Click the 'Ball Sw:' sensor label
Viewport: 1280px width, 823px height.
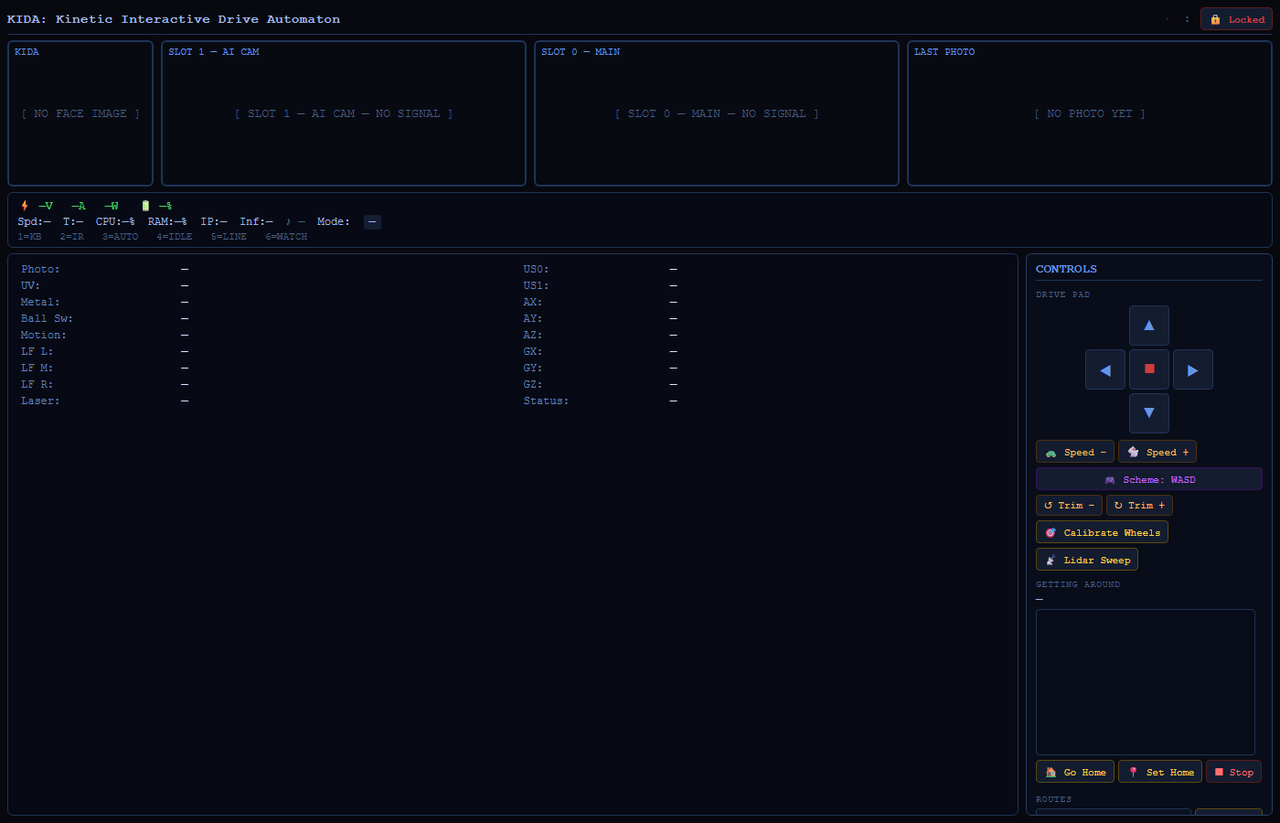click(x=47, y=318)
